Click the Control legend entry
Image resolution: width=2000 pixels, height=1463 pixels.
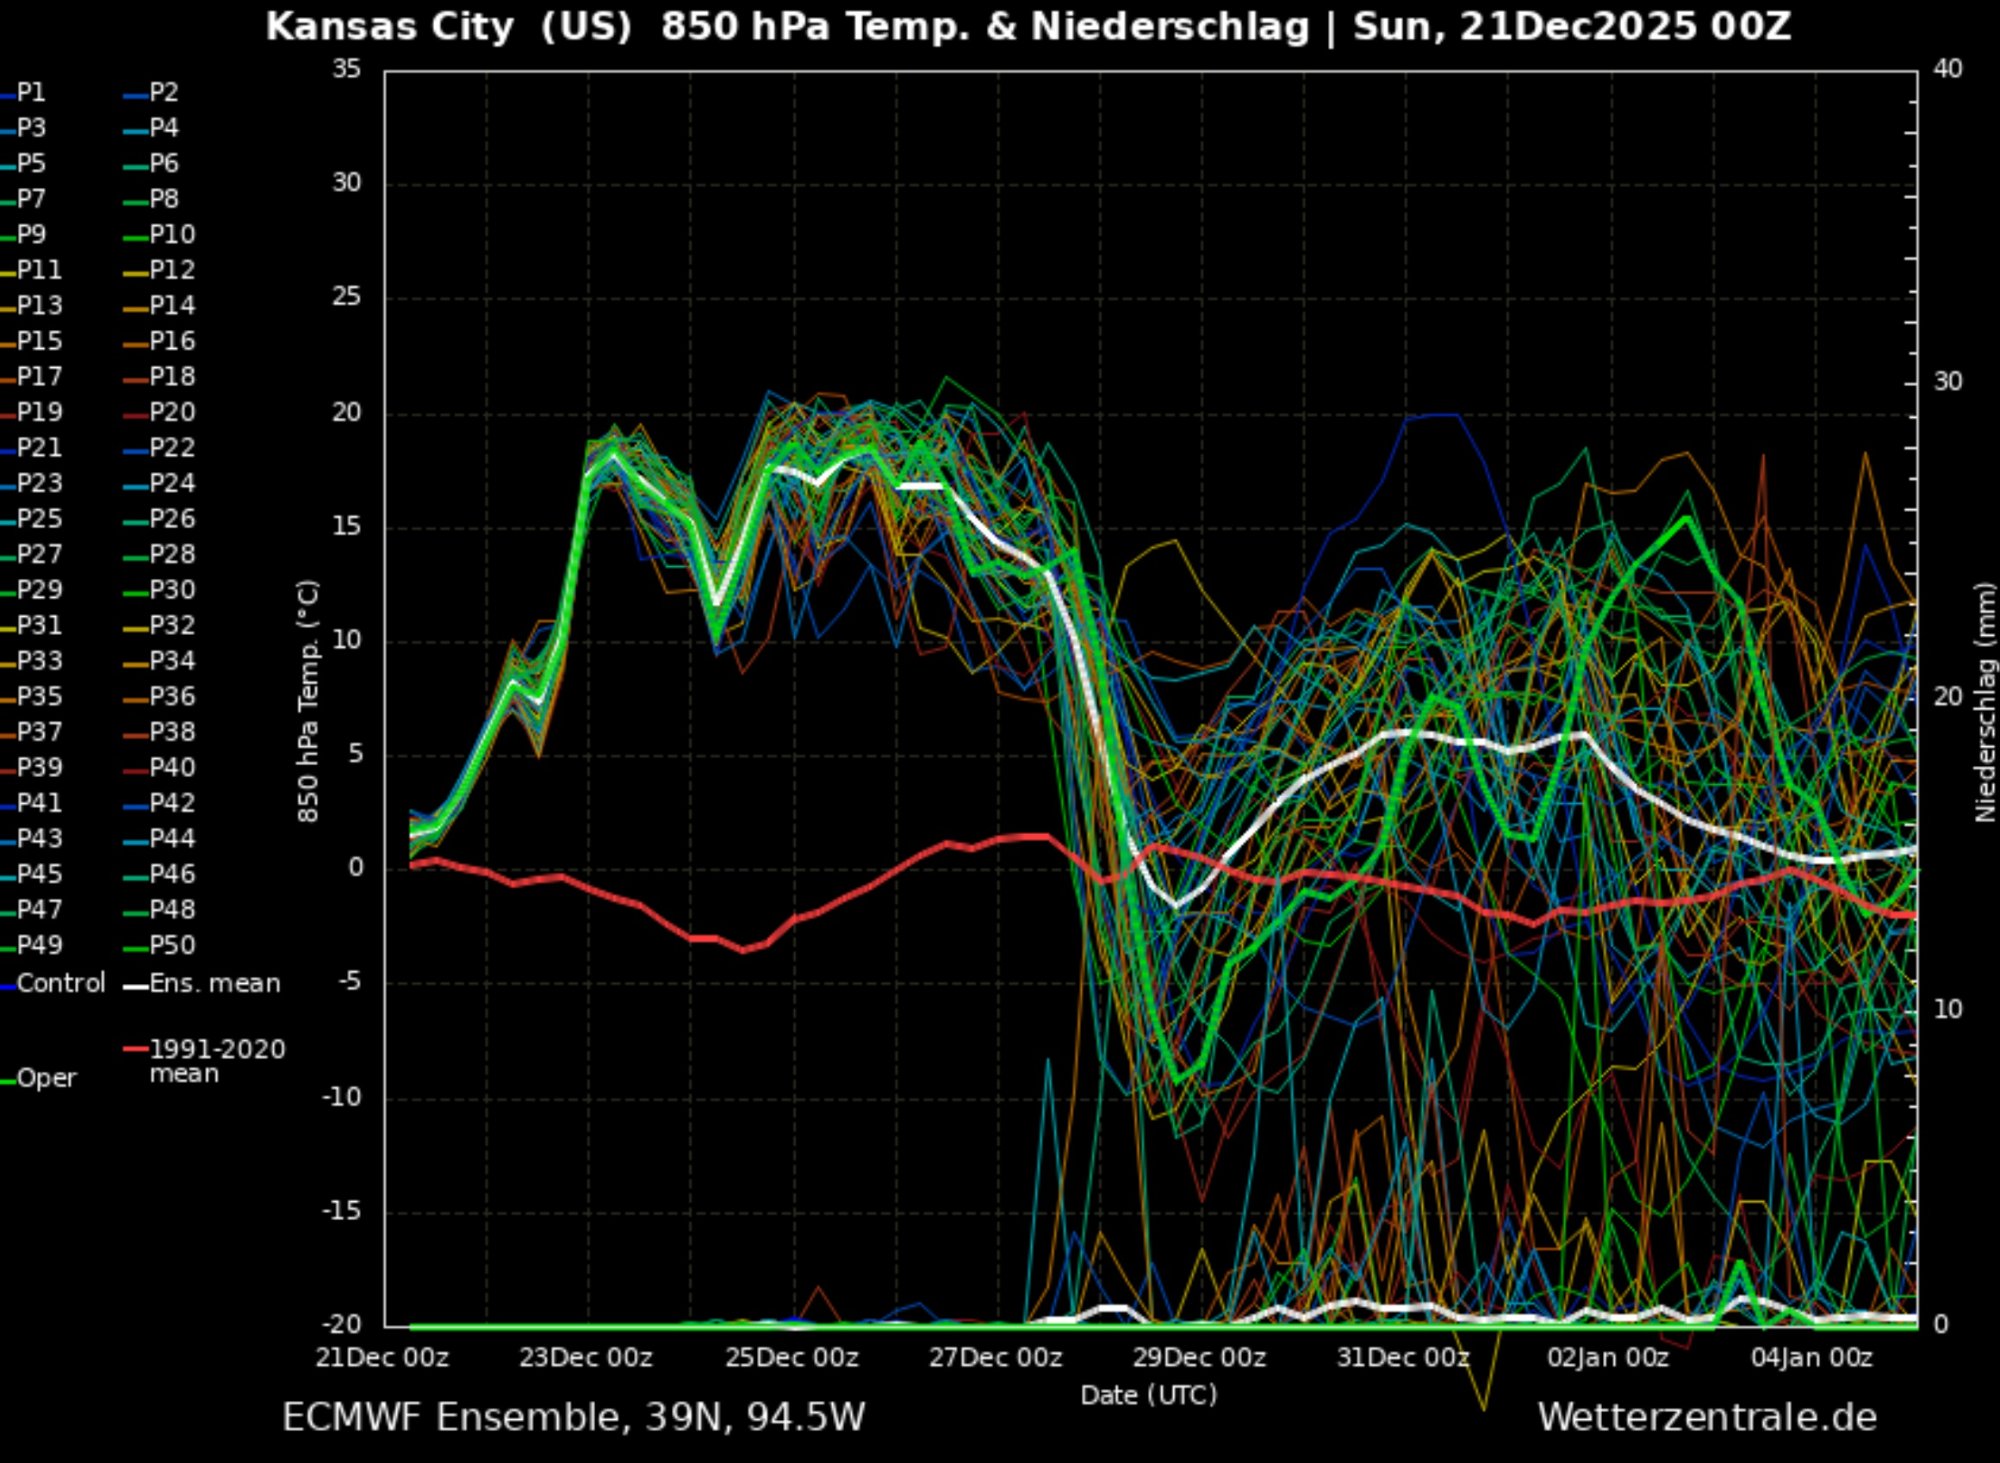pyautogui.click(x=60, y=984)
